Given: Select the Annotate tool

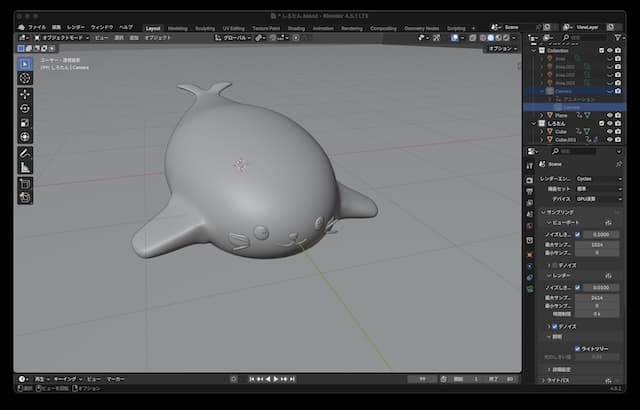Looking at the screenshot, I should coord(25,153).
